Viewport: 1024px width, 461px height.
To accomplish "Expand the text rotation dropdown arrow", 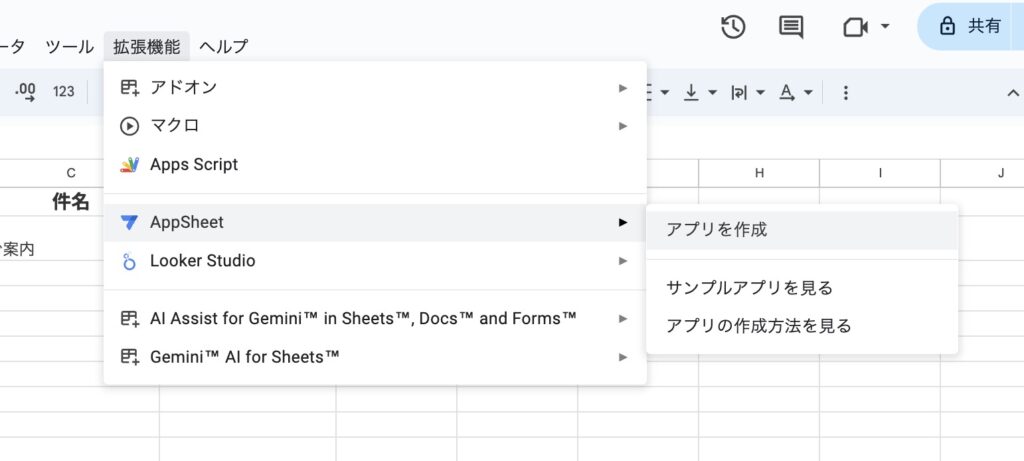I will pos(760,93).
